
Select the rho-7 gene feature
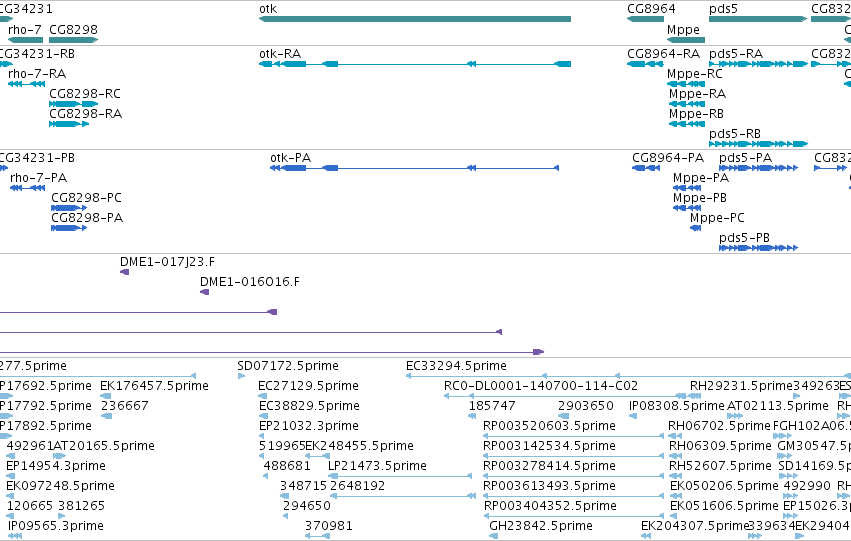(x=26, y=40)
